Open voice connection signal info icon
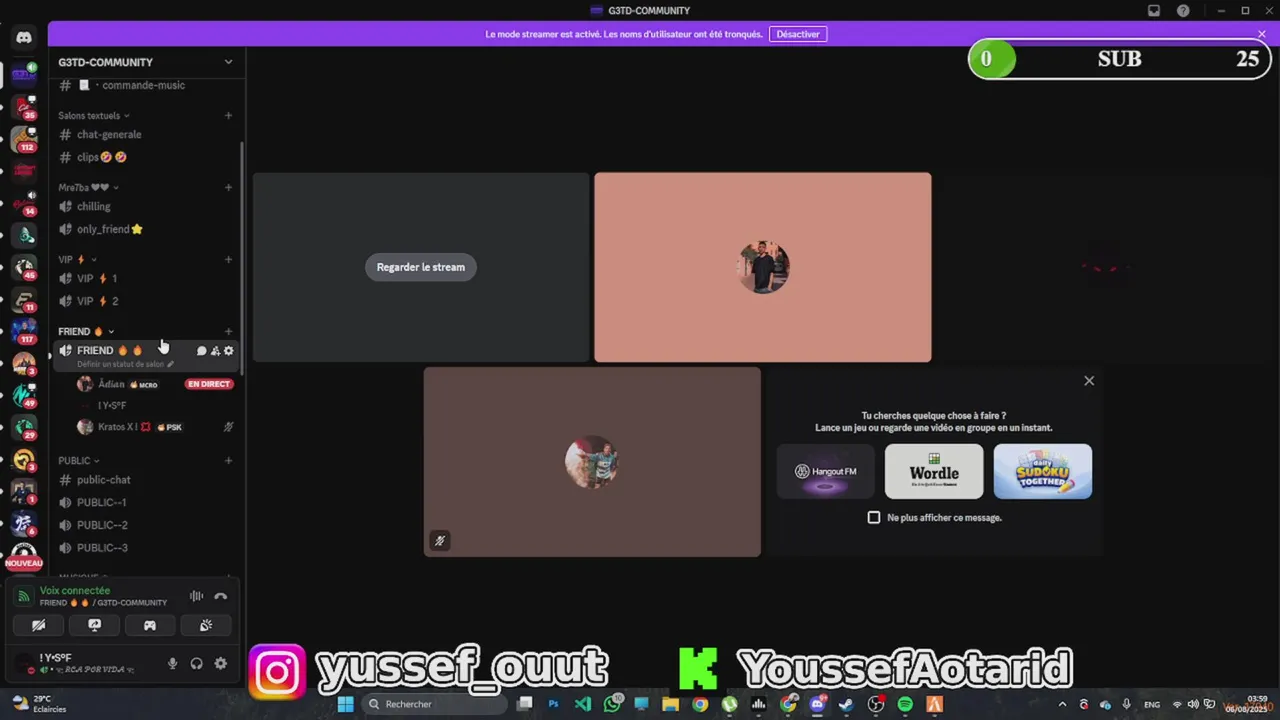 25,597
